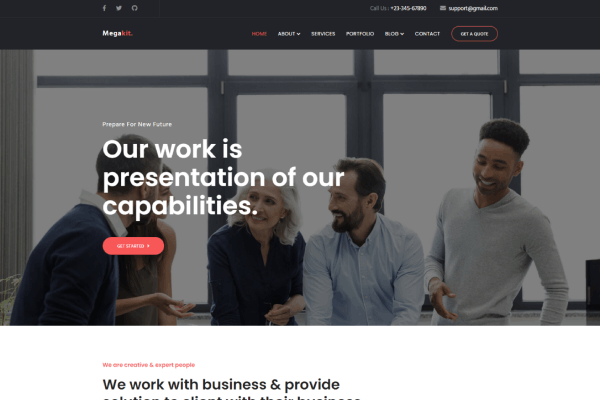Open the GitHub social icon
The image size is (600, 400).
pyautogui.click(x=134, y=8)
